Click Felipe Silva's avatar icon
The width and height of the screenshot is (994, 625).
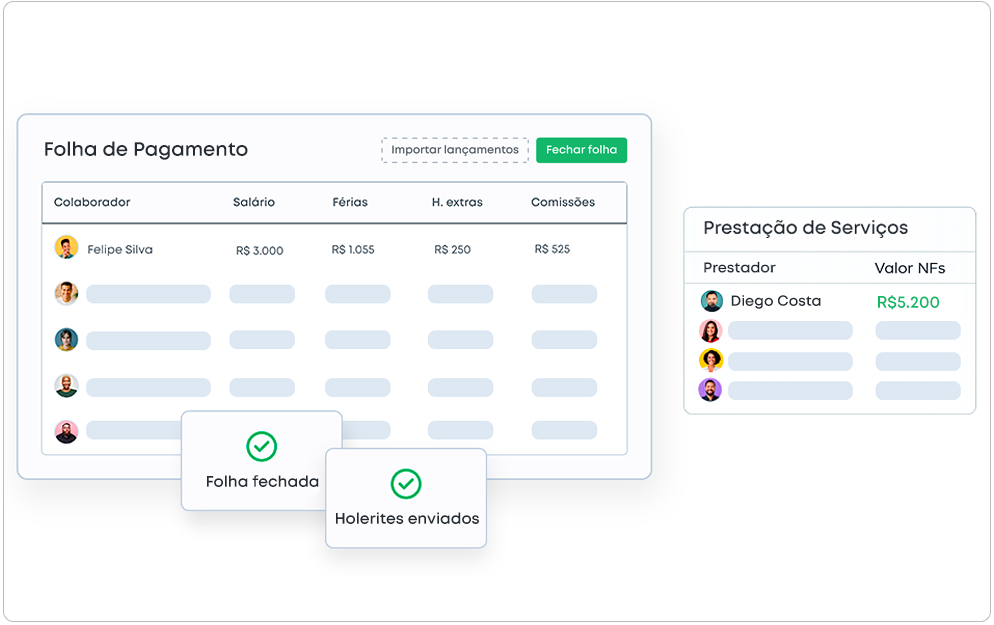pos(66,248)
